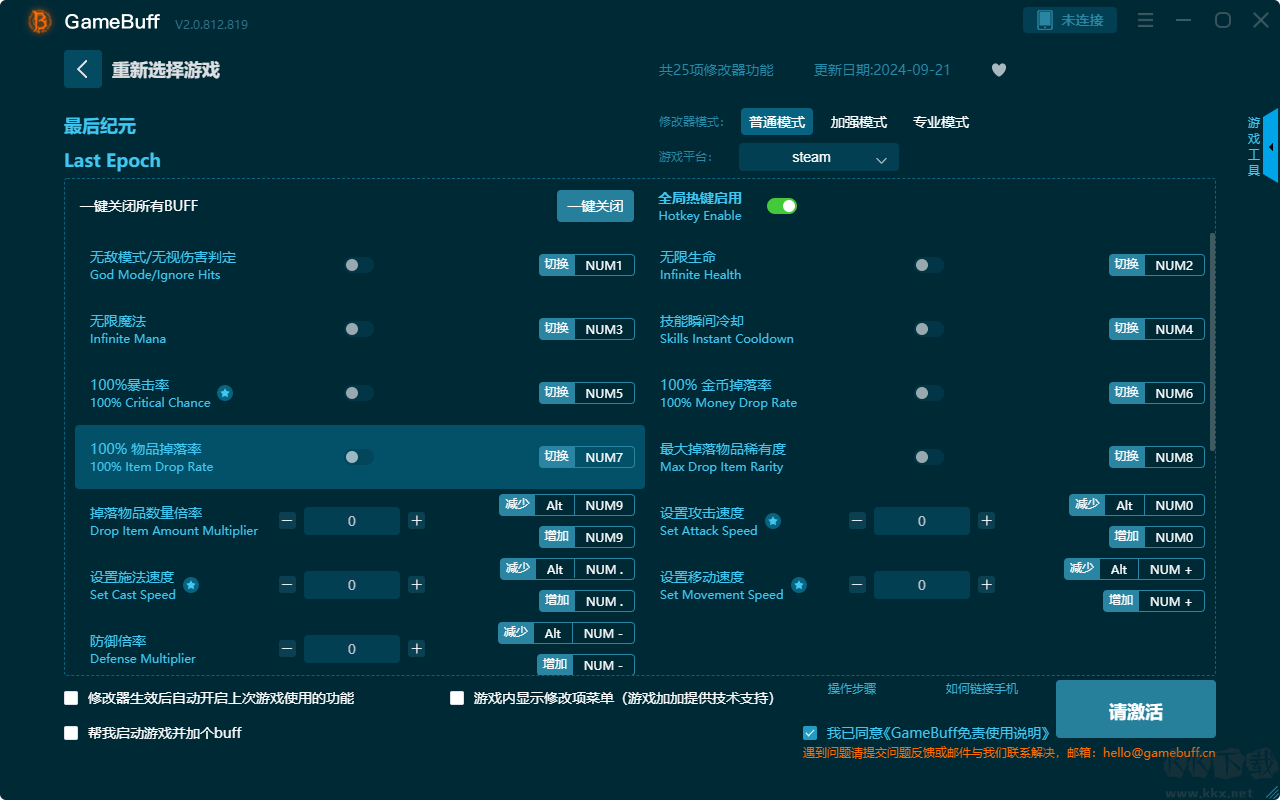Screen dimensions: 1280x800
Task: Toggle Max Drop Item Rarity switch
Action: (x=929, y=457)
